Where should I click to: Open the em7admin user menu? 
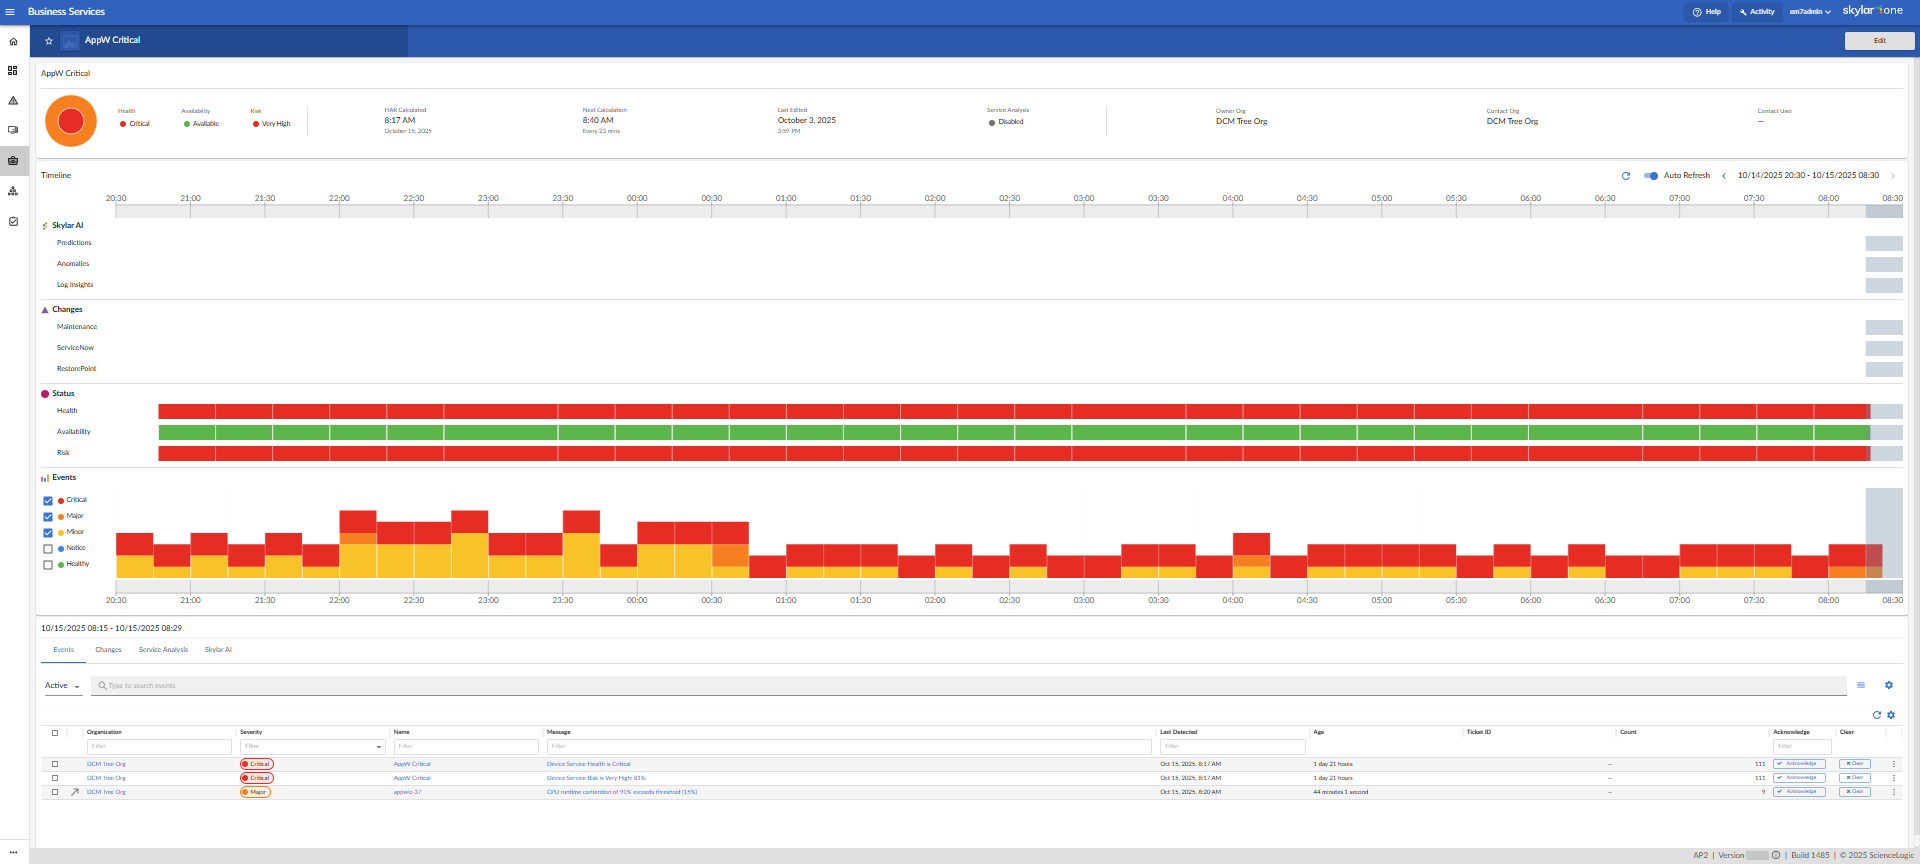pos(1810,12)
